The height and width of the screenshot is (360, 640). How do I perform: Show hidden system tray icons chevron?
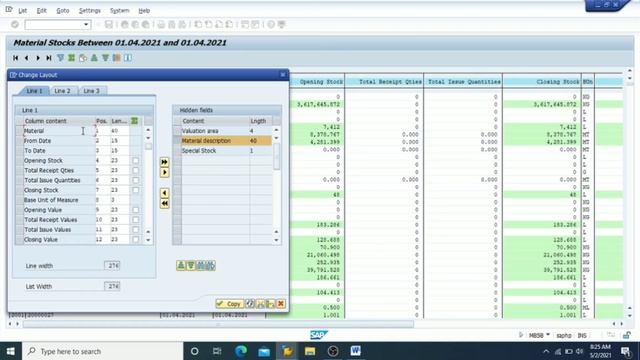(546, 351)
